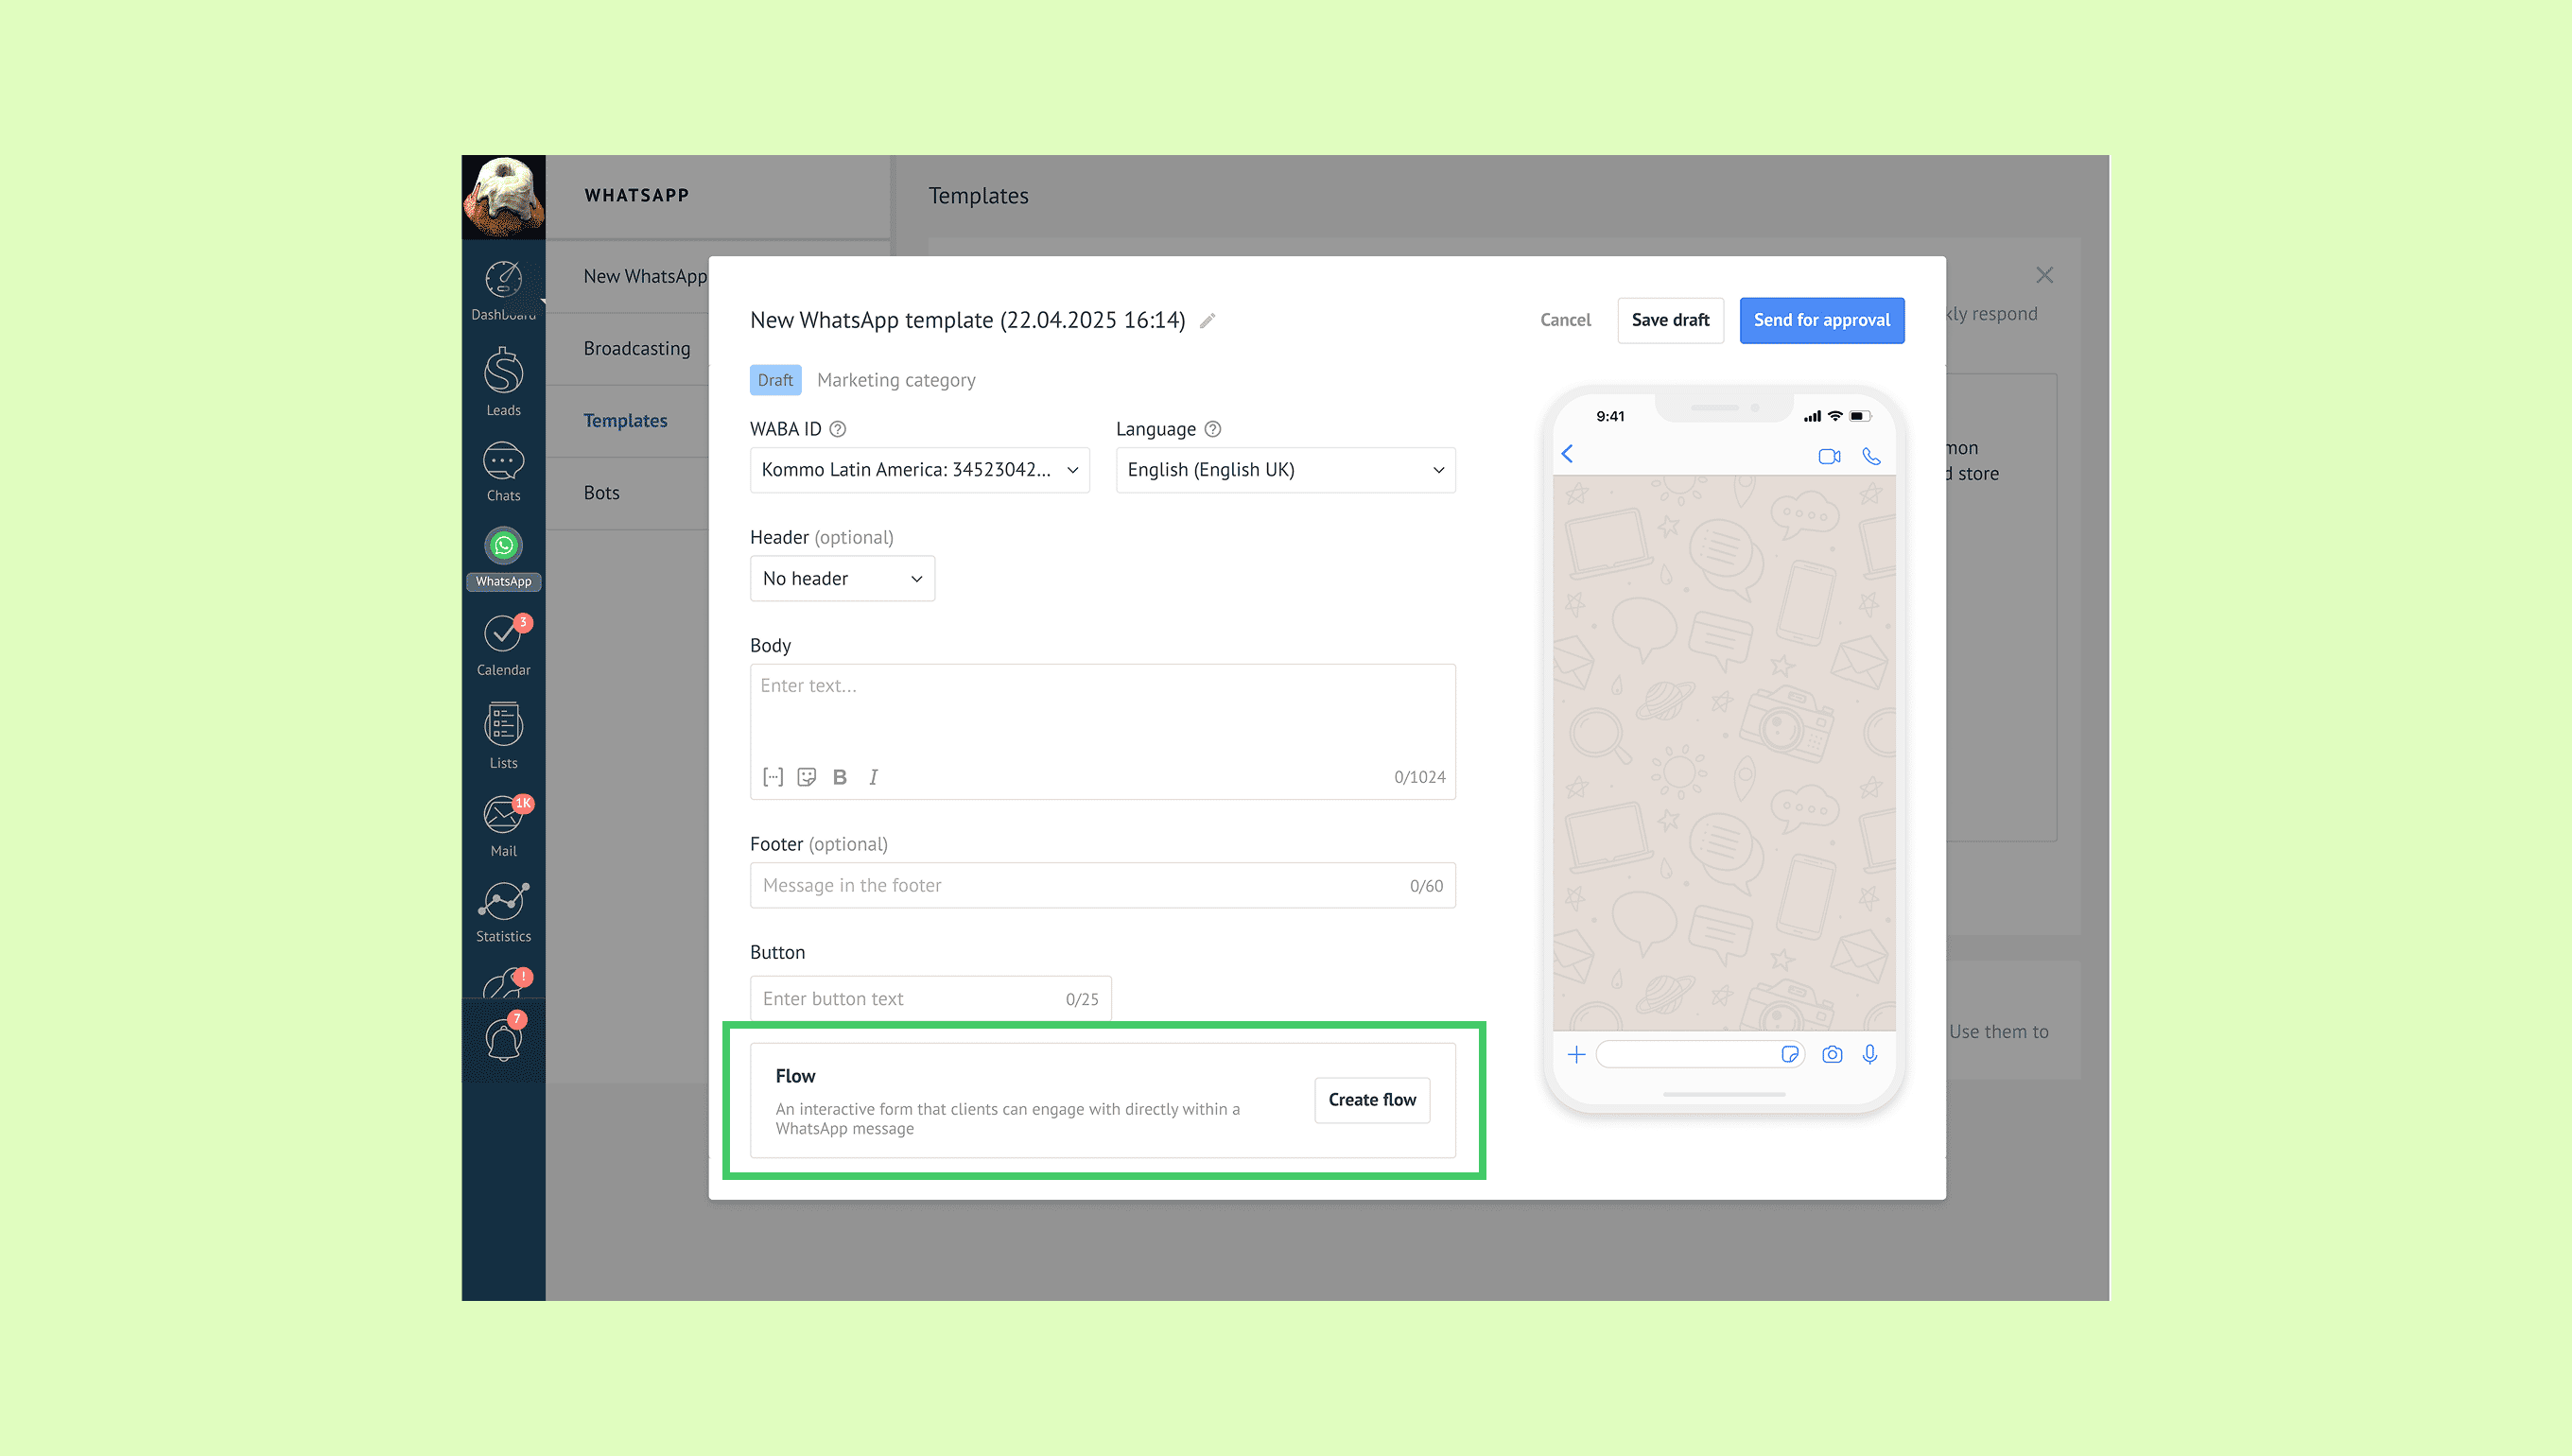Expand the WABA ID dropdown
This screenshot has height=1456, width=2572.
coord(919,470)
